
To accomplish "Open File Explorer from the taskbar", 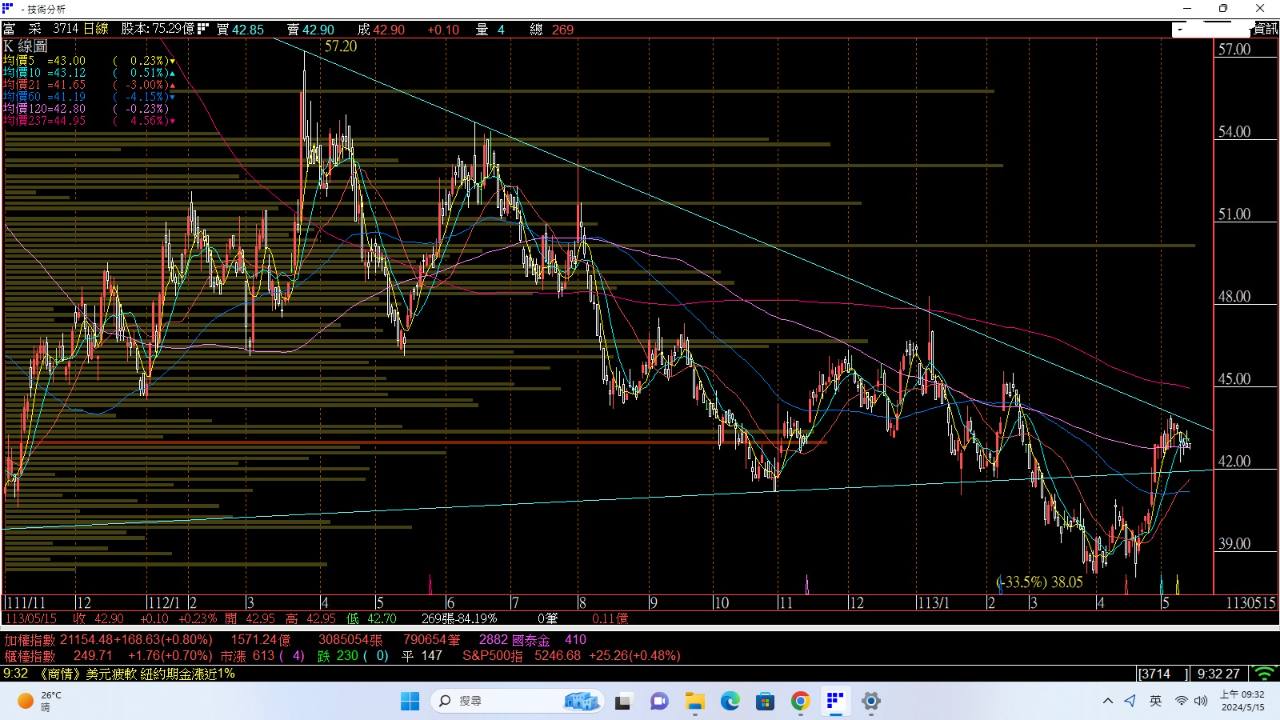I will (x=624, y=701).
